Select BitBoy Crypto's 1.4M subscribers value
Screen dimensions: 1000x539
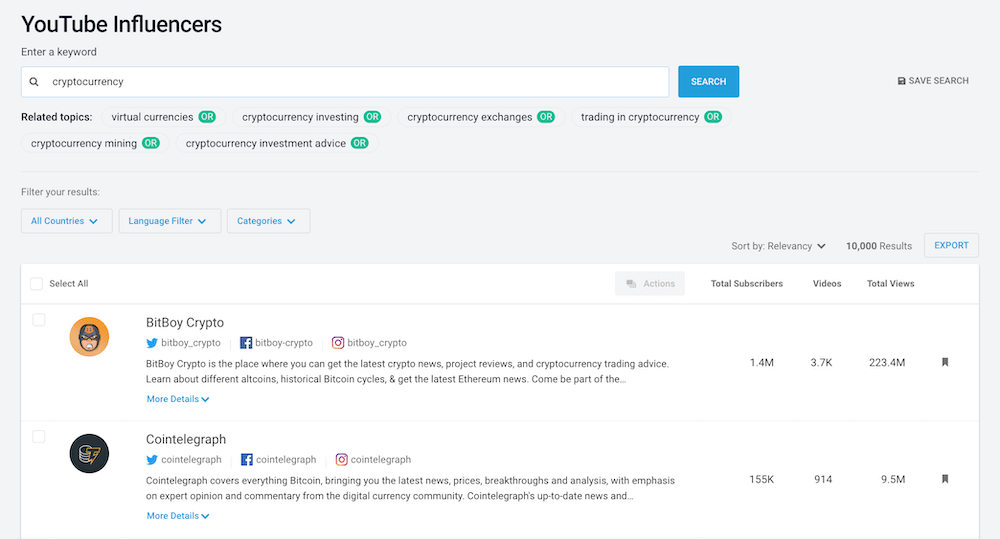(761, 362)
